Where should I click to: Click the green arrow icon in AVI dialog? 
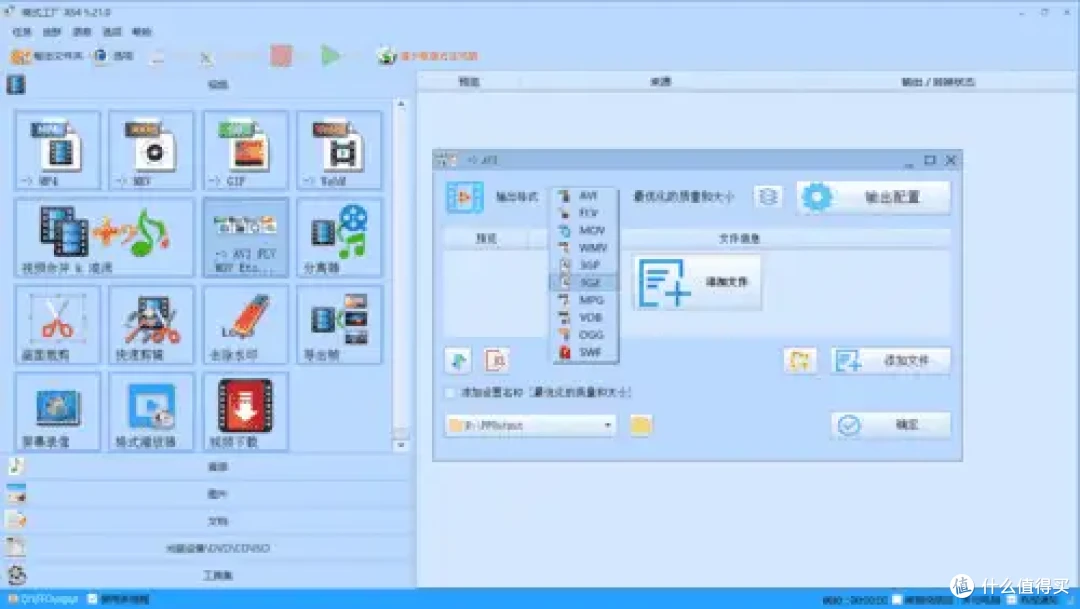click(459, 360)
